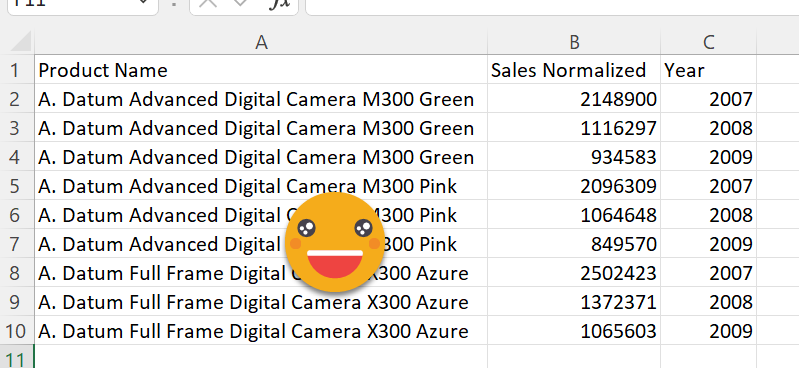Select column B header
799x368 pixels.
click(574, 42)
